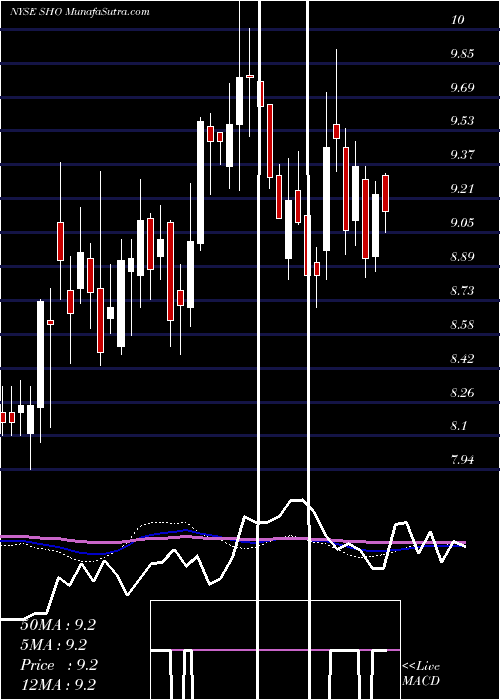Click the price axis label 8.89

pyautogui.click(x=462, y=257)
